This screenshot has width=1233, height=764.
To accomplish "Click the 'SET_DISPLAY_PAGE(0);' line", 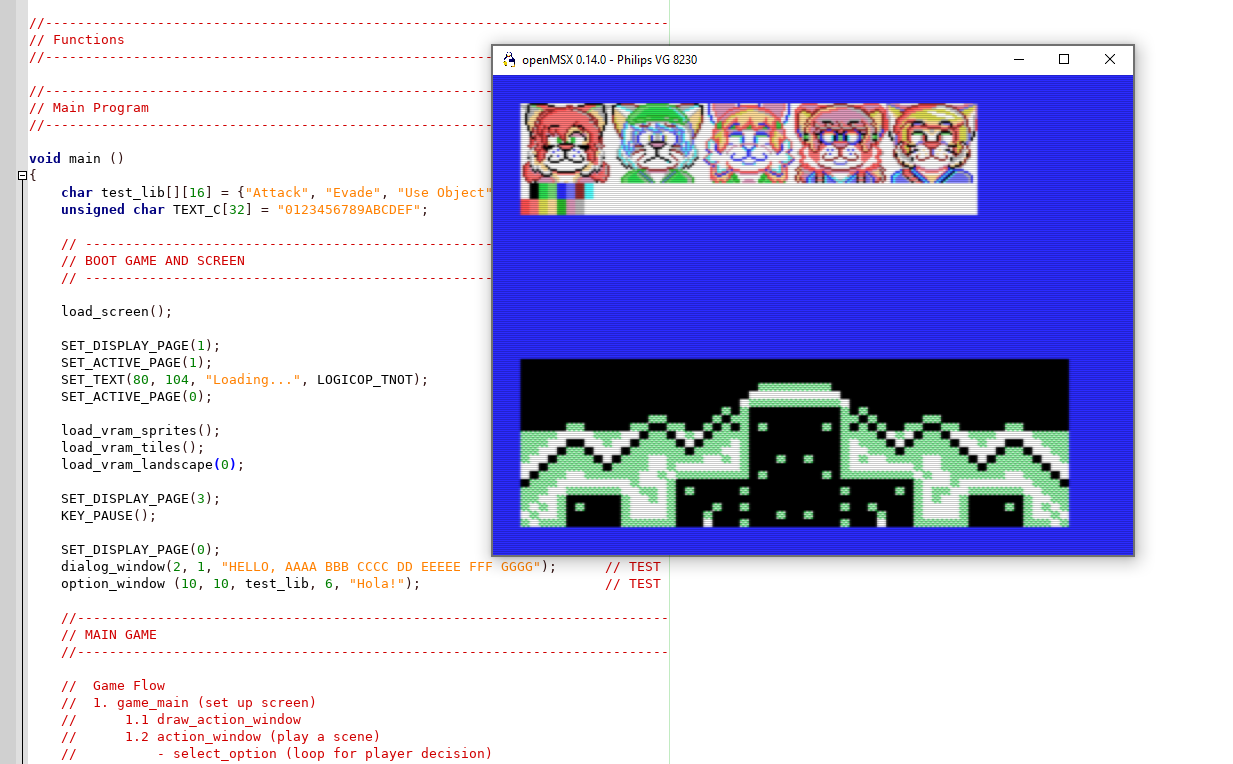I will (141, 549).
